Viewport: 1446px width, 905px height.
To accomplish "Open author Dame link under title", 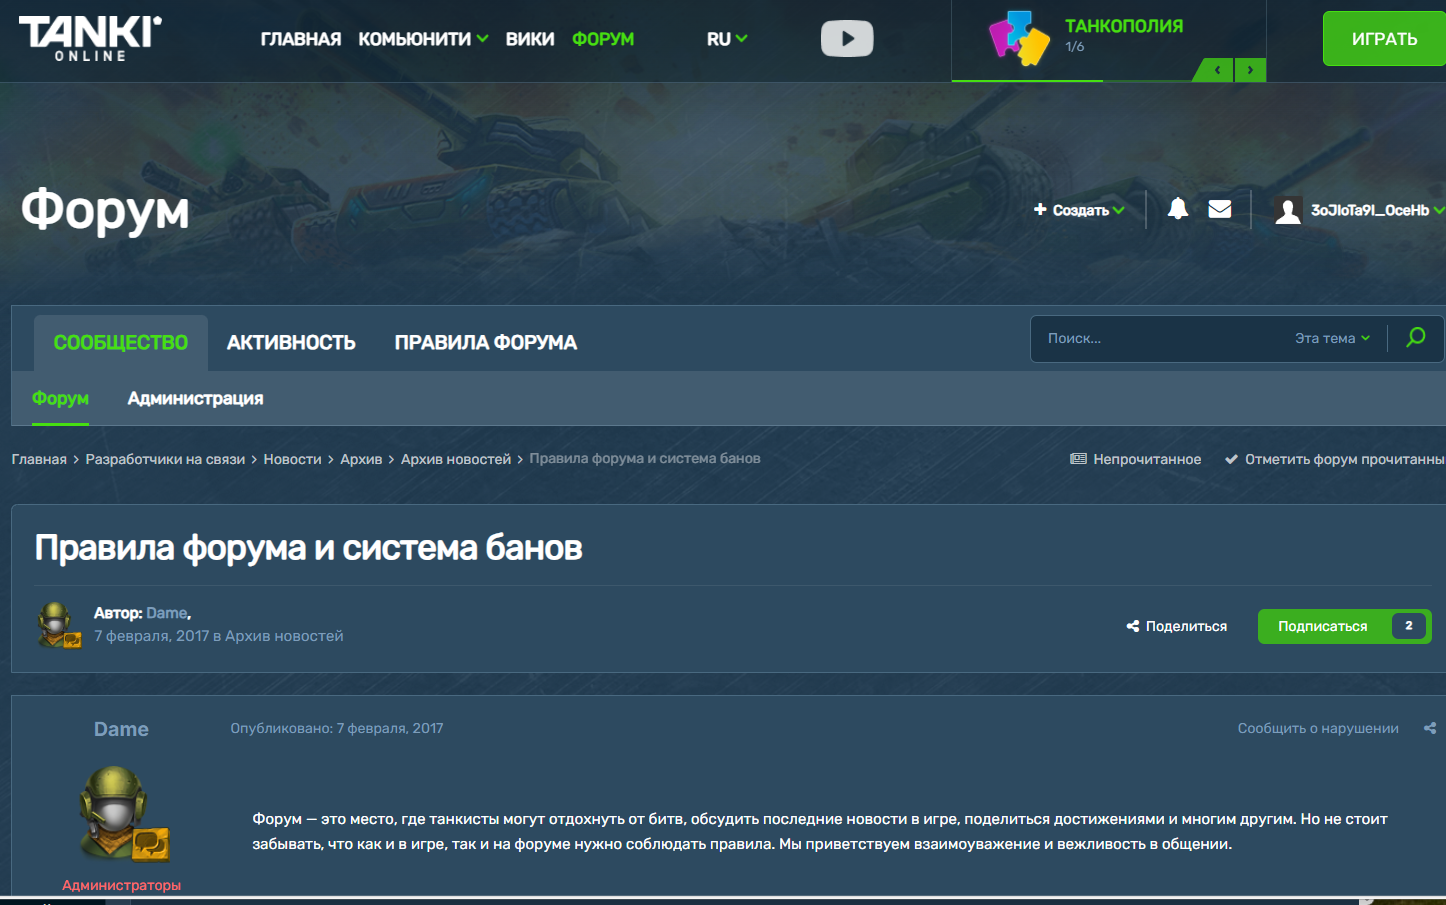I will 166,613.
